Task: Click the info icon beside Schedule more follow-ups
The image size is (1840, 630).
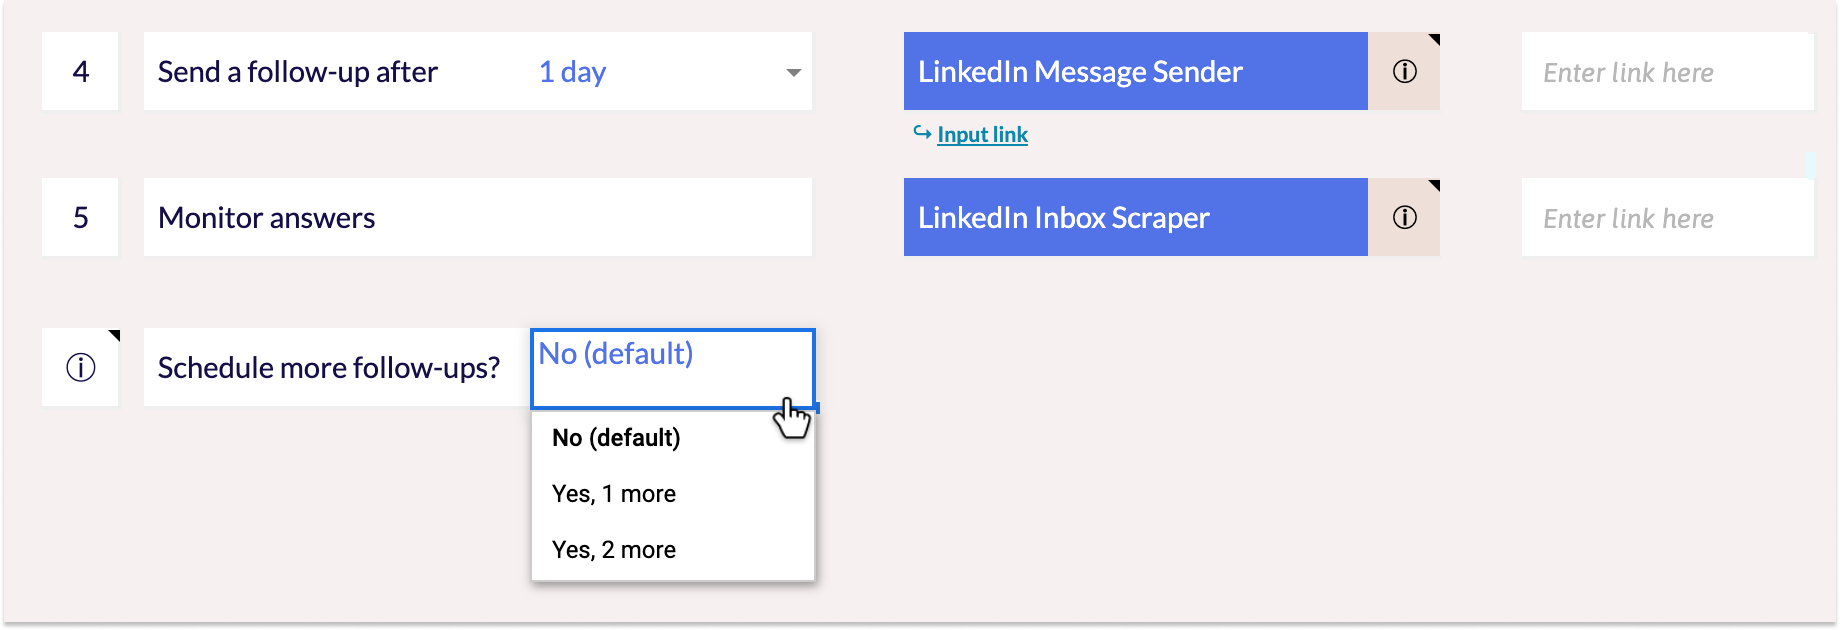Action: pyautogui.click(x=80, y=367)
